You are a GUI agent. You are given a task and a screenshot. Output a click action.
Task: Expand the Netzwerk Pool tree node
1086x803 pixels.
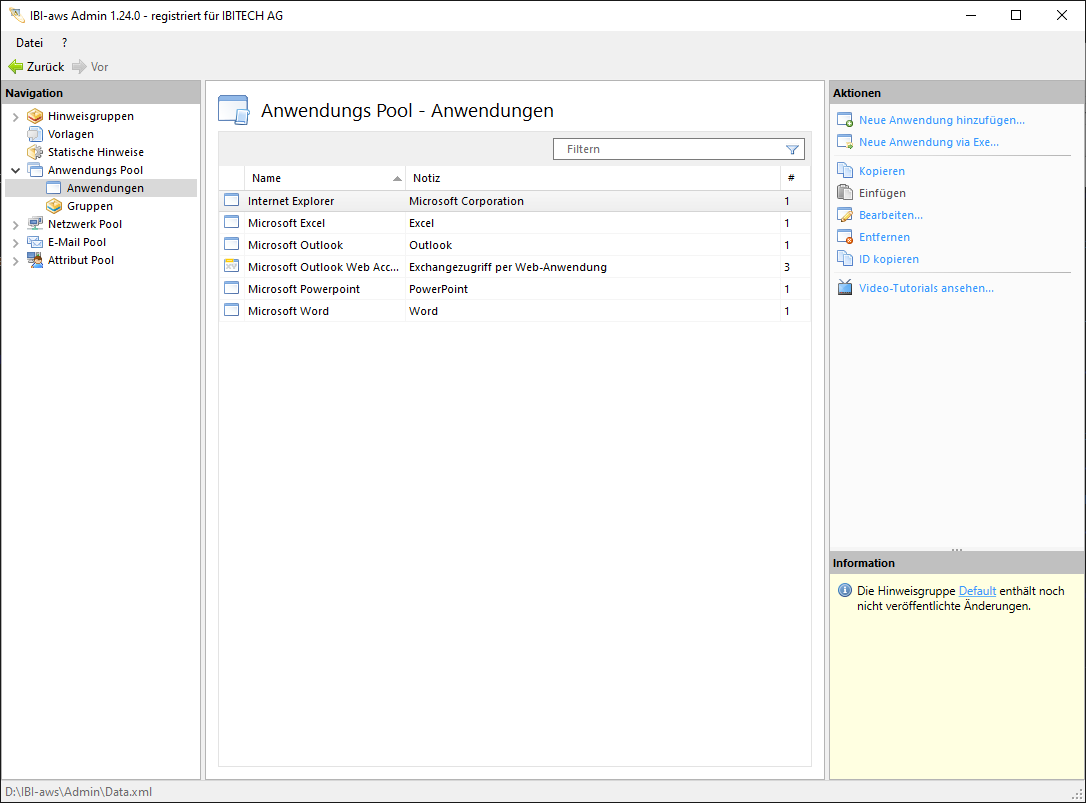pyautogui.click(x=15, y=225)
